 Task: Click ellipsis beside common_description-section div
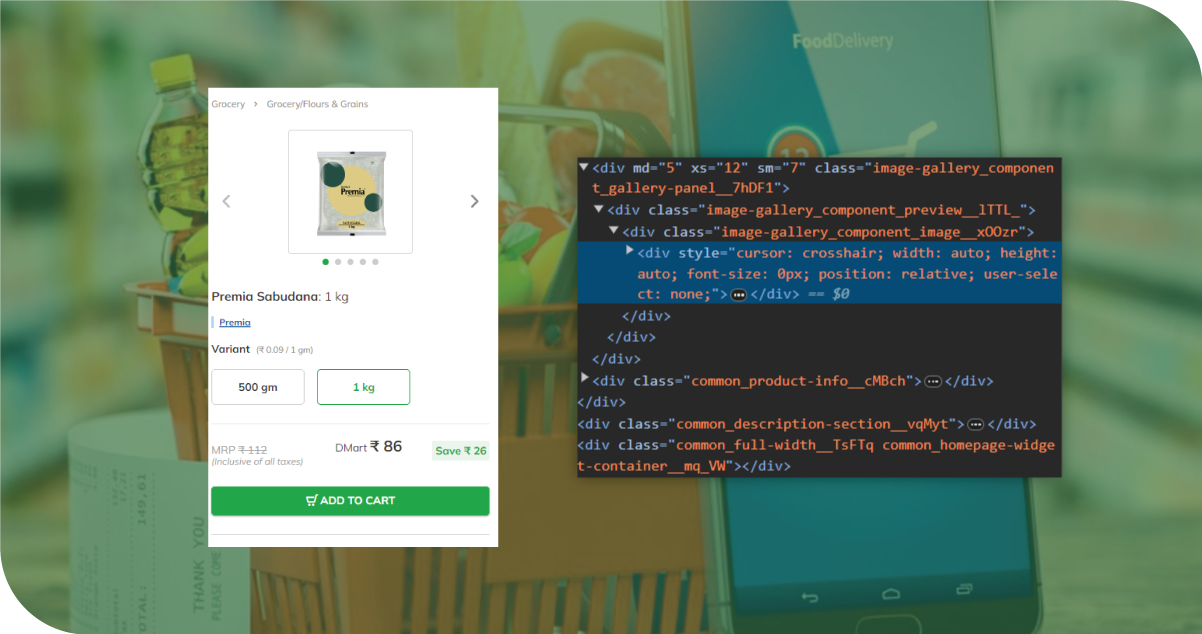976,424
